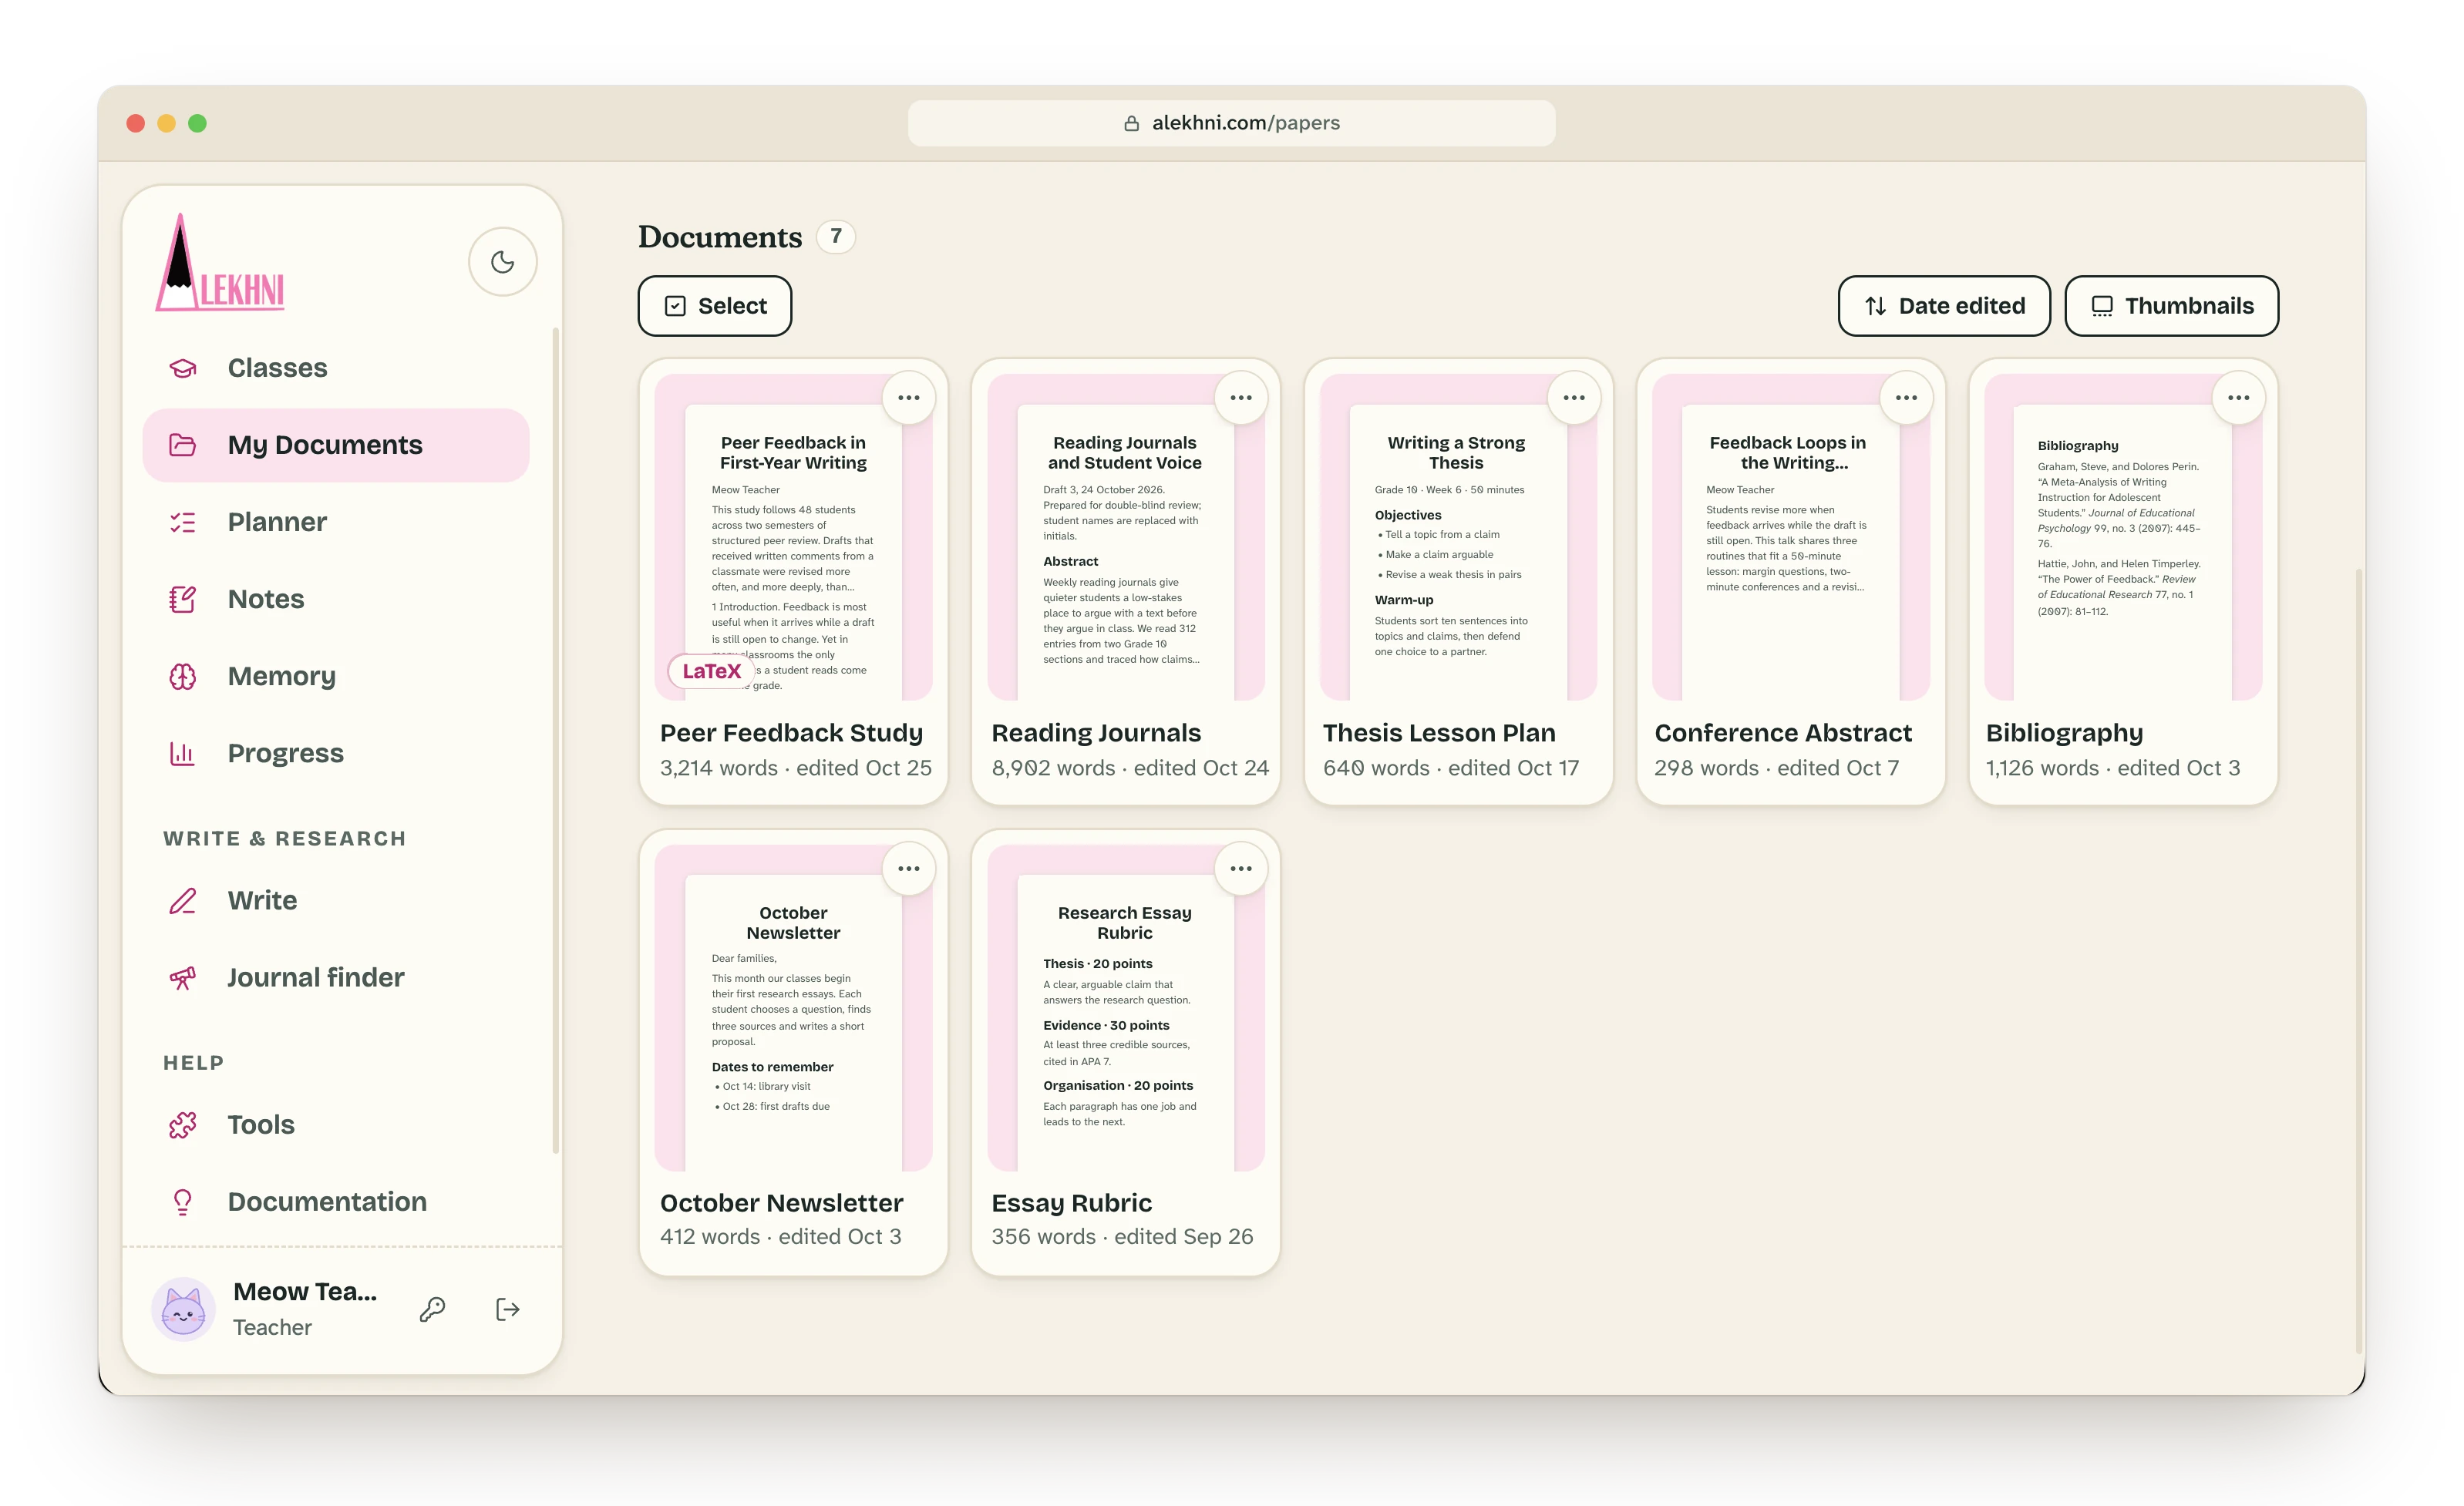This screenshot has height=1506, width=2464.
Task: Go to the Journal finder label
Action: coord(316,977)
